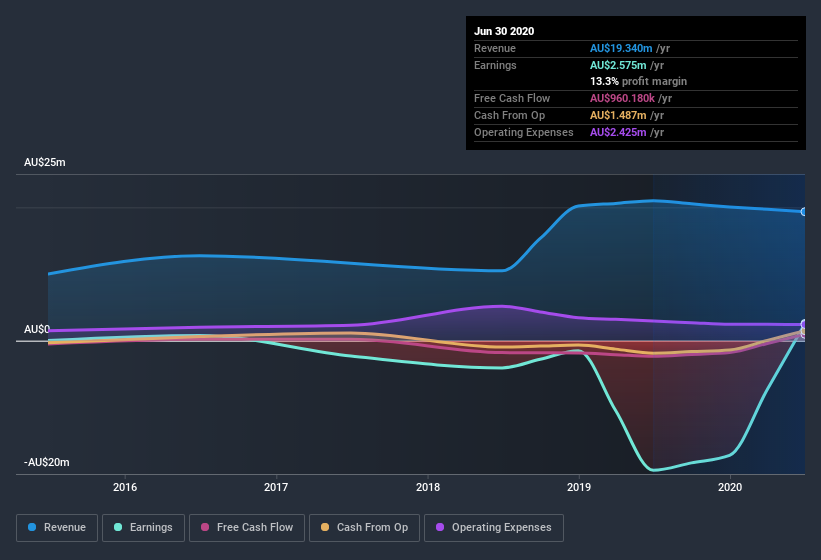The image size is (821, 560).
Task: Click the Jun 30 2020 tooltip header
Action: [504, 31]
